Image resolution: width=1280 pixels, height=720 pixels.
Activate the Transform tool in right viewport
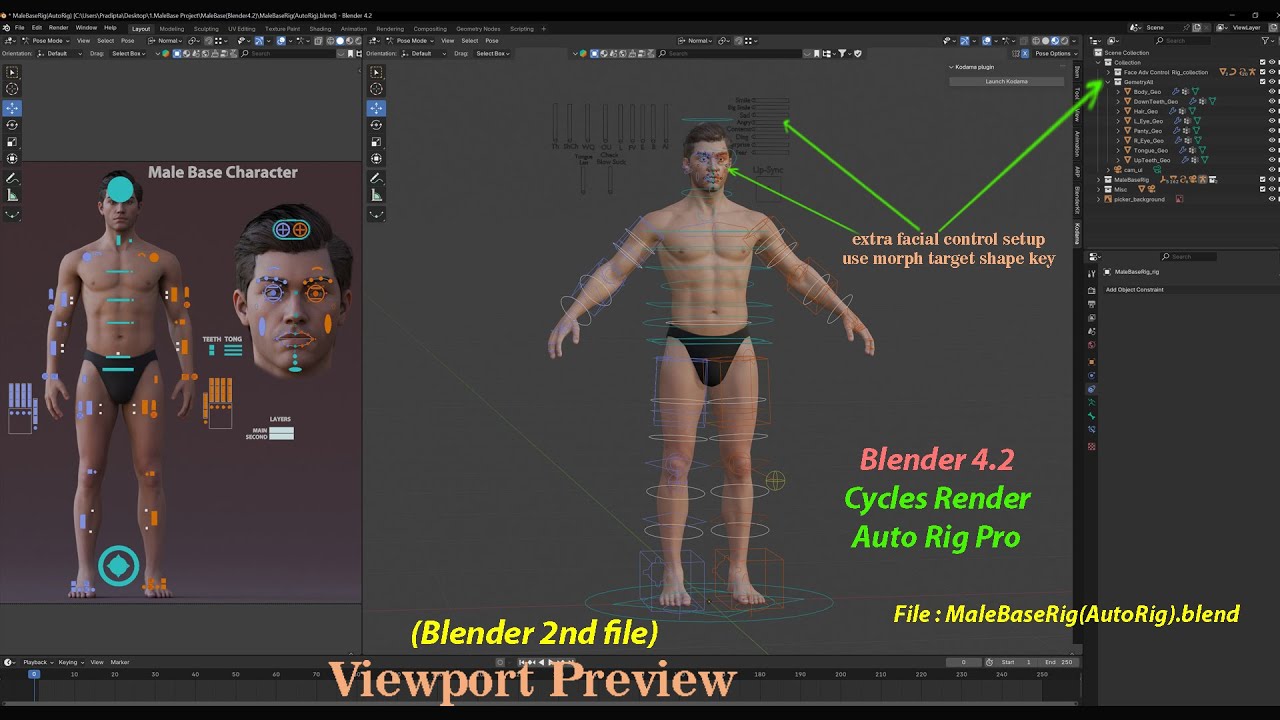pos(376,158)
